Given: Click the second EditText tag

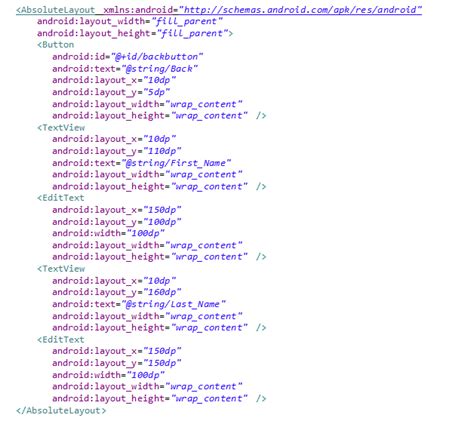Looking at the screenshot, I should (61, 339).
